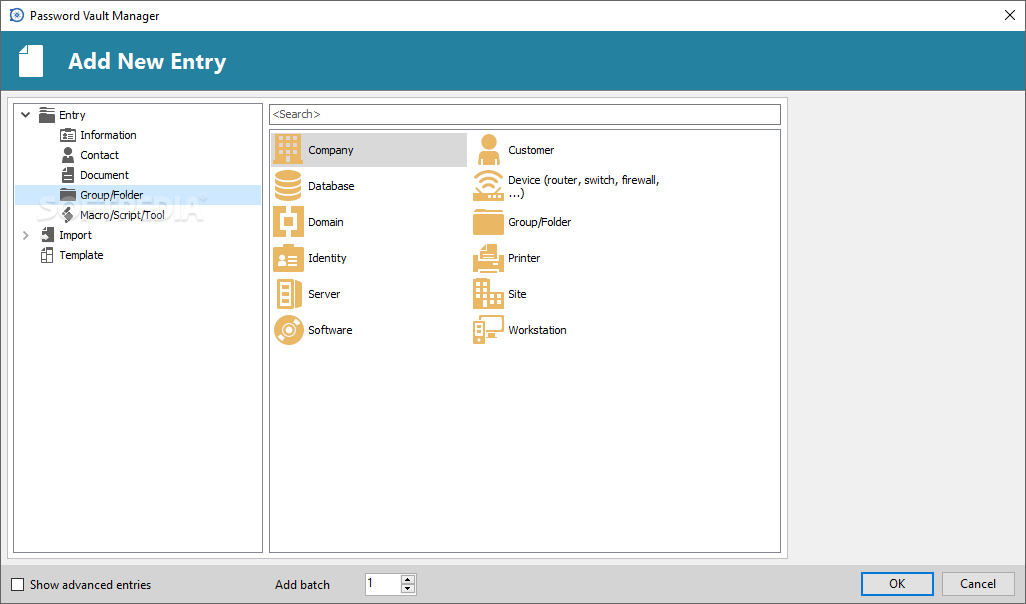The image size is (1026, 604).
Task: Click the Entry tree label
Action: 72,115
